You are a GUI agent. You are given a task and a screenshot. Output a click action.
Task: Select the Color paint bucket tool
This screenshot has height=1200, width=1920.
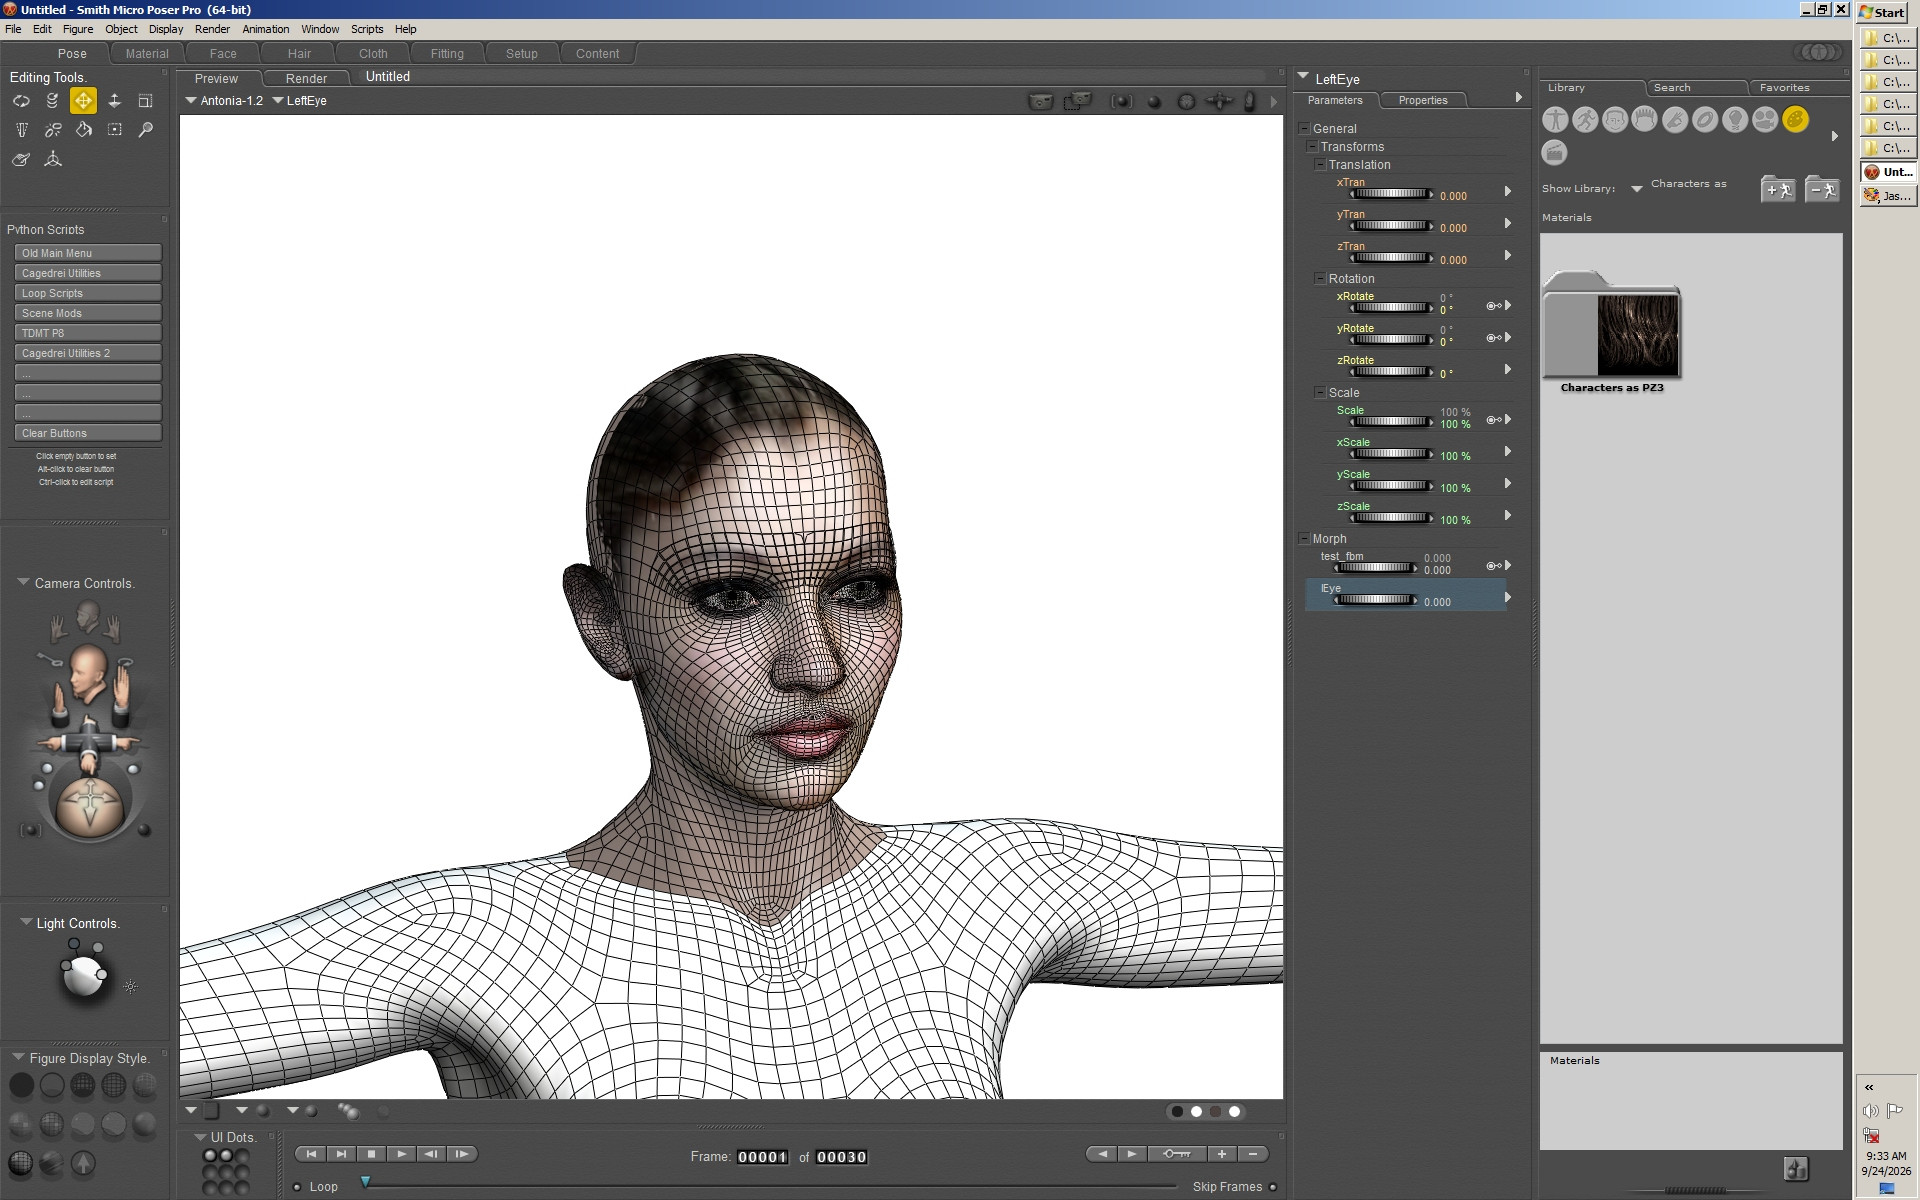click(x=83, y=130)
